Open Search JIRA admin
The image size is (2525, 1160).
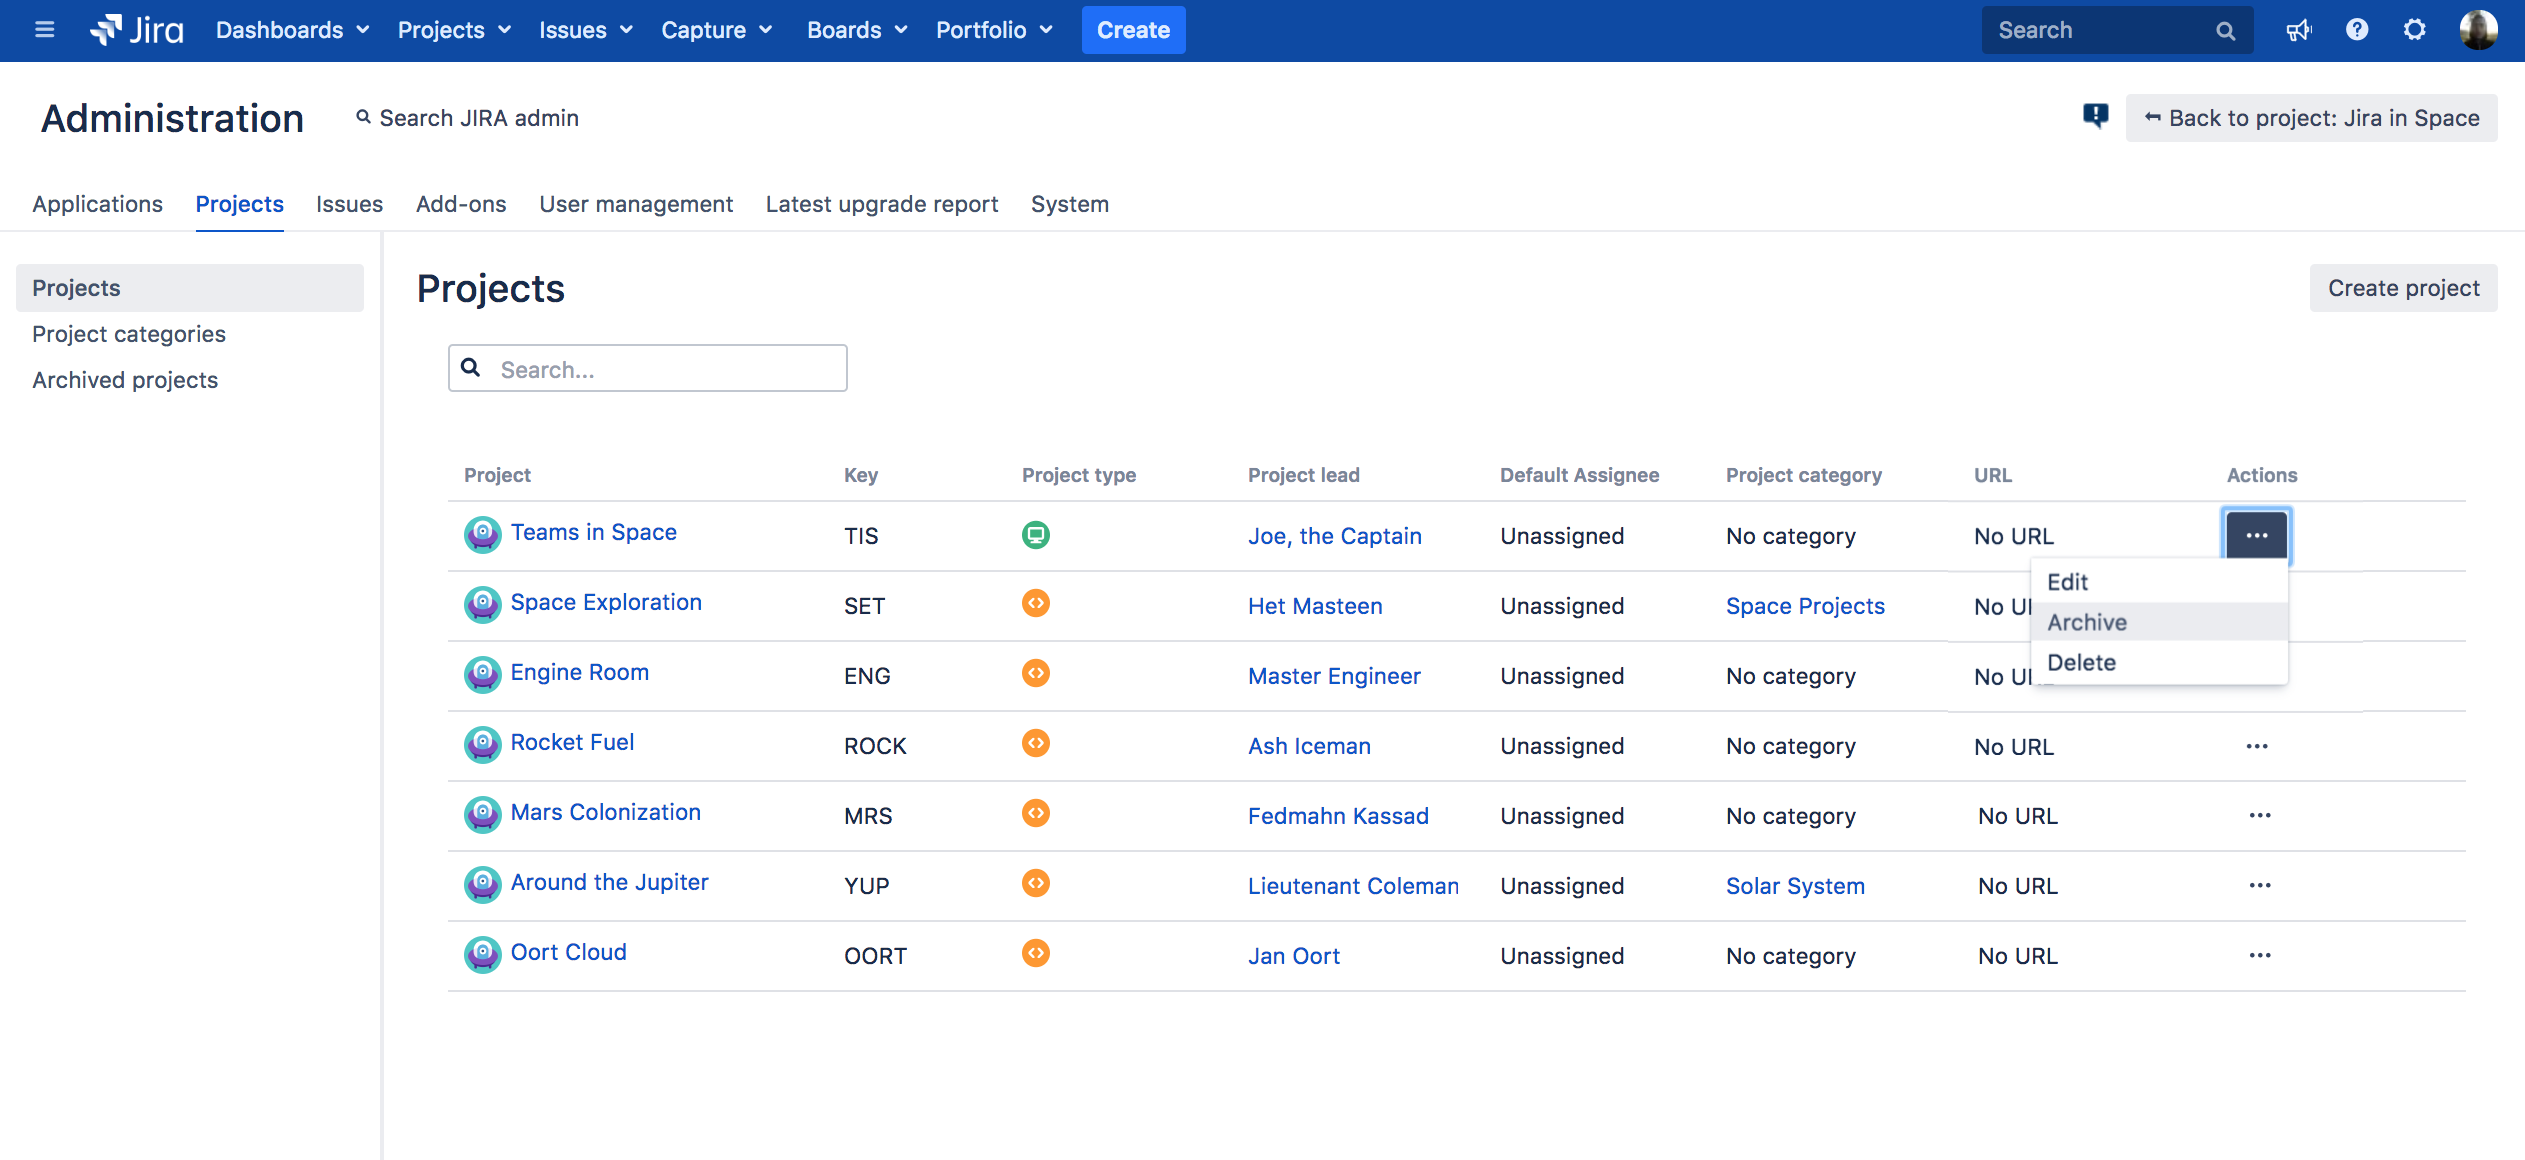[467, 118]
